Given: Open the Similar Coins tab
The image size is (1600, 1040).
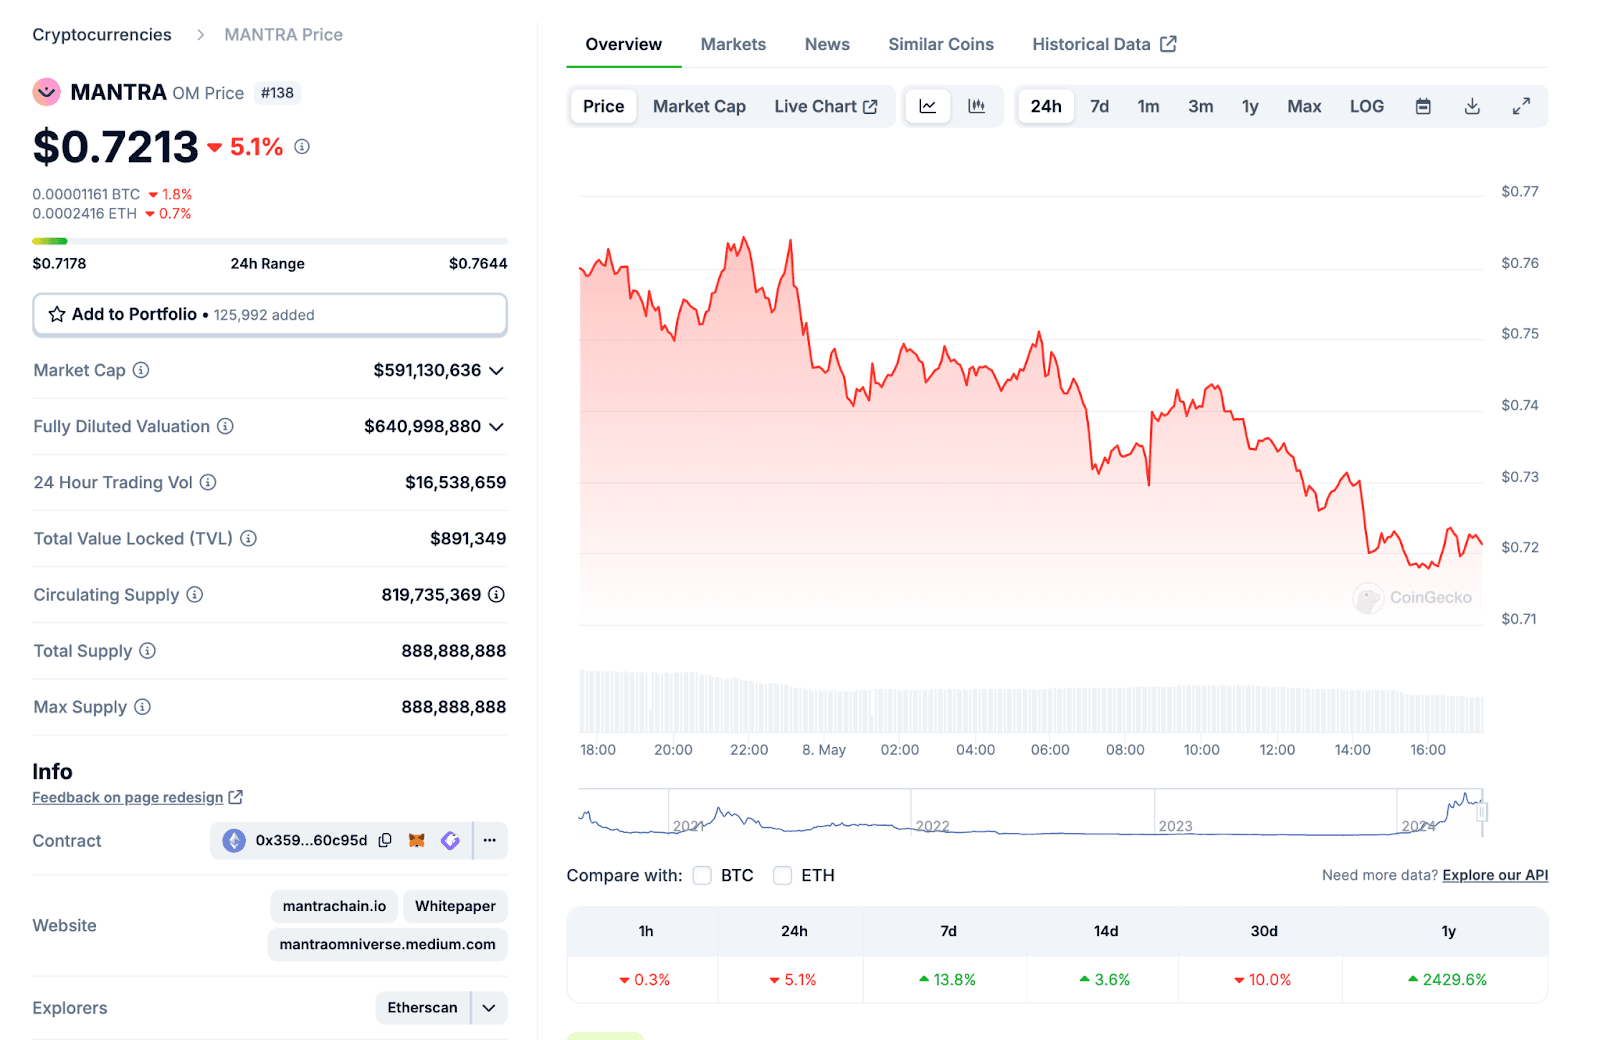Looking at the screenshot, I should coord(940,44).
